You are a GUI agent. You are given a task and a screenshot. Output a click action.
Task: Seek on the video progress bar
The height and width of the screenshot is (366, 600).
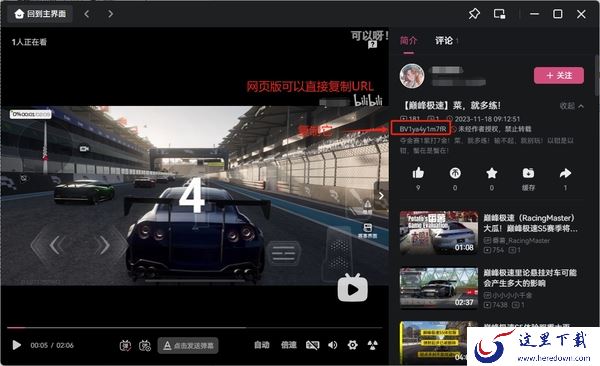[x=194, y=328]
